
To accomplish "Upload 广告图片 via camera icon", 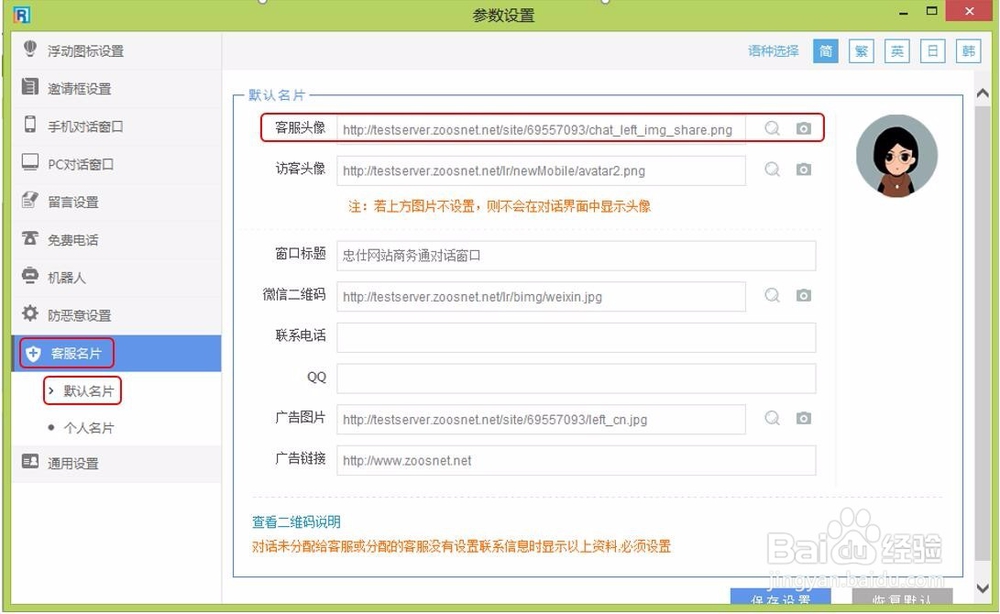I will coord(804,418).
